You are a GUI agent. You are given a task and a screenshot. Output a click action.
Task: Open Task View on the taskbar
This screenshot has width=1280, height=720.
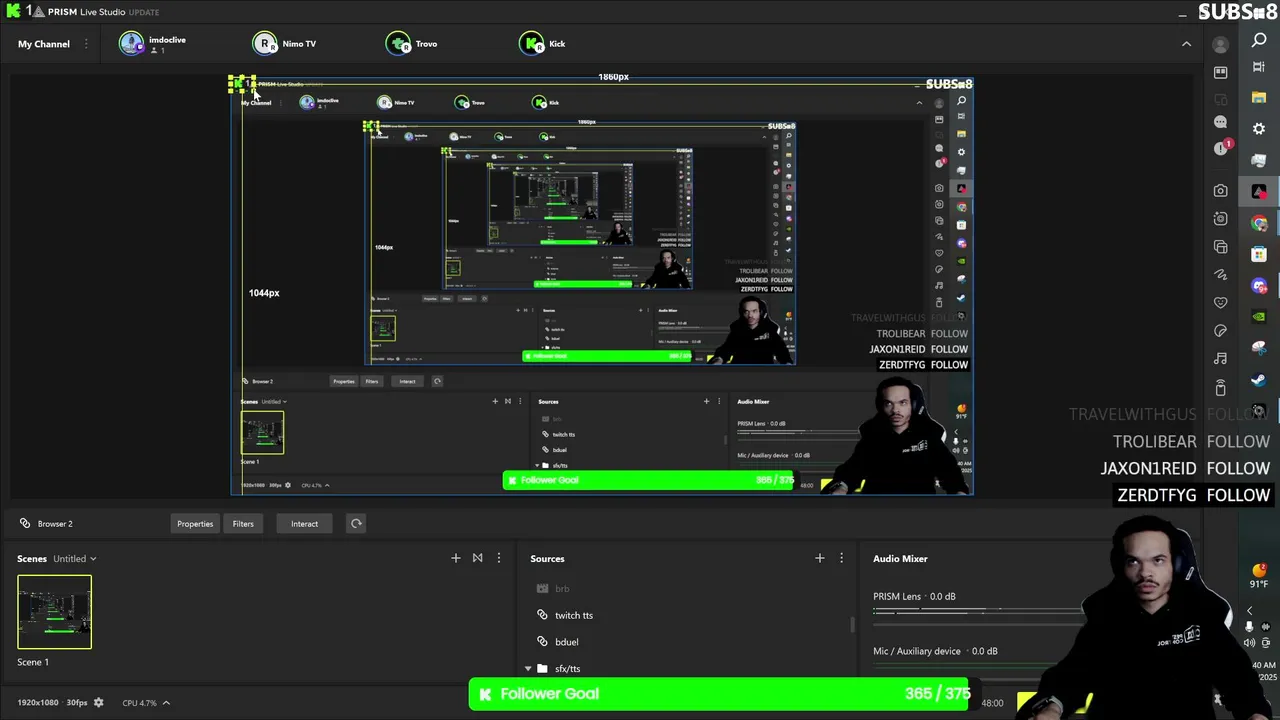[1259, 67]
